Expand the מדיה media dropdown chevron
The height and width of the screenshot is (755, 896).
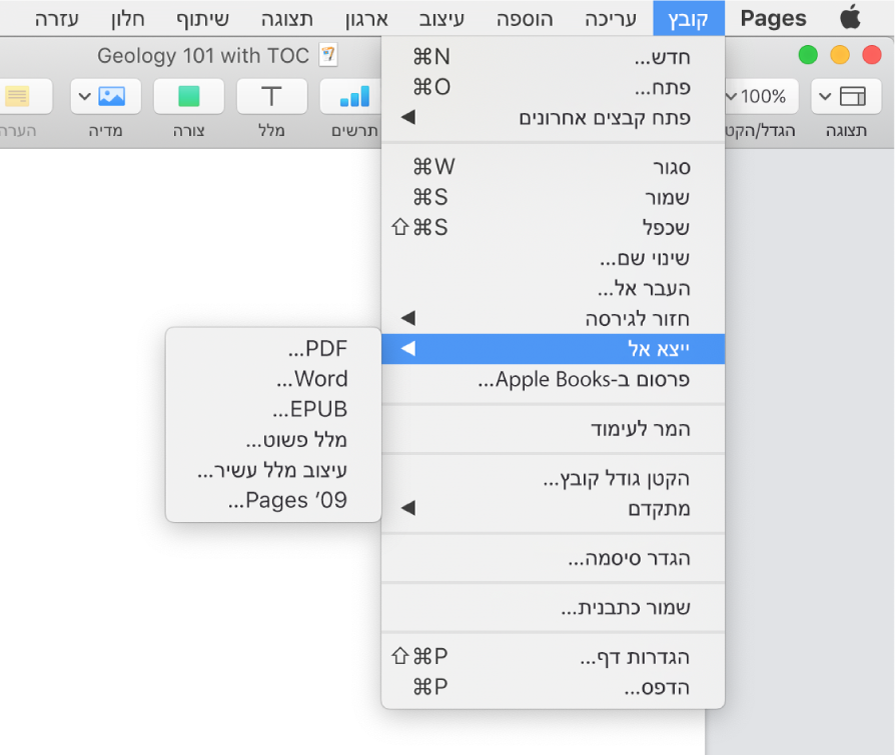85,96
